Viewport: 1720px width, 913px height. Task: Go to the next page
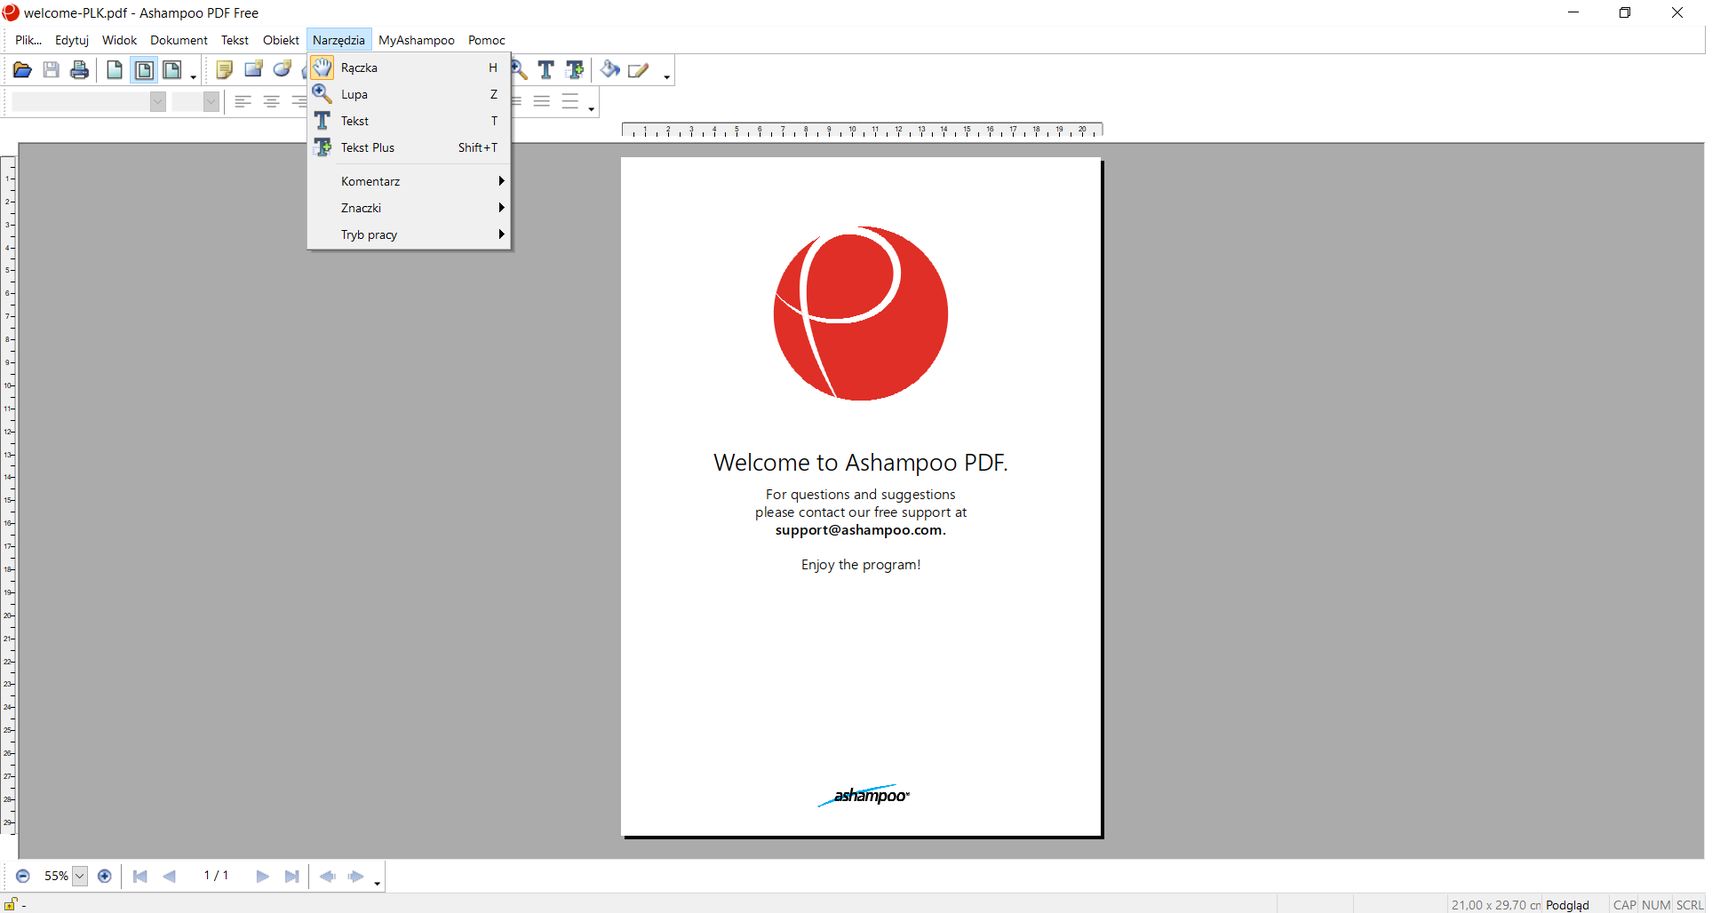[x=263, y=876]
